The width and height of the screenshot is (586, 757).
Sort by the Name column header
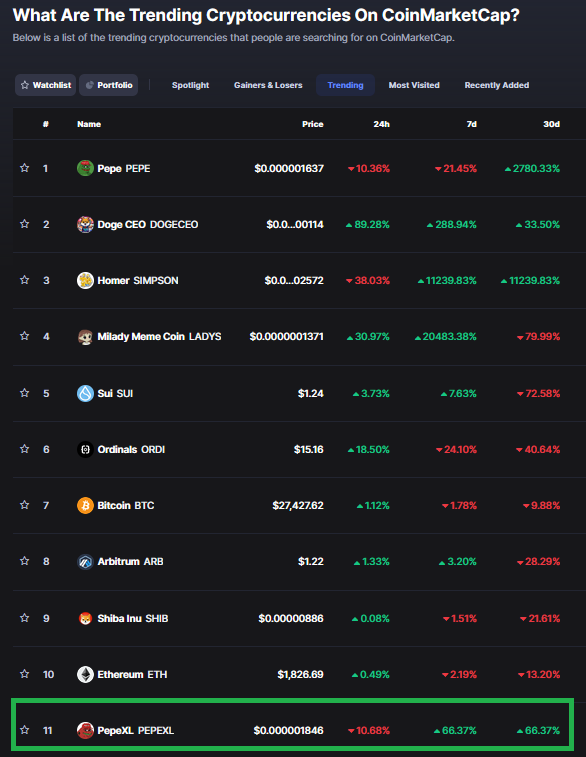click(x=89, y=124)
